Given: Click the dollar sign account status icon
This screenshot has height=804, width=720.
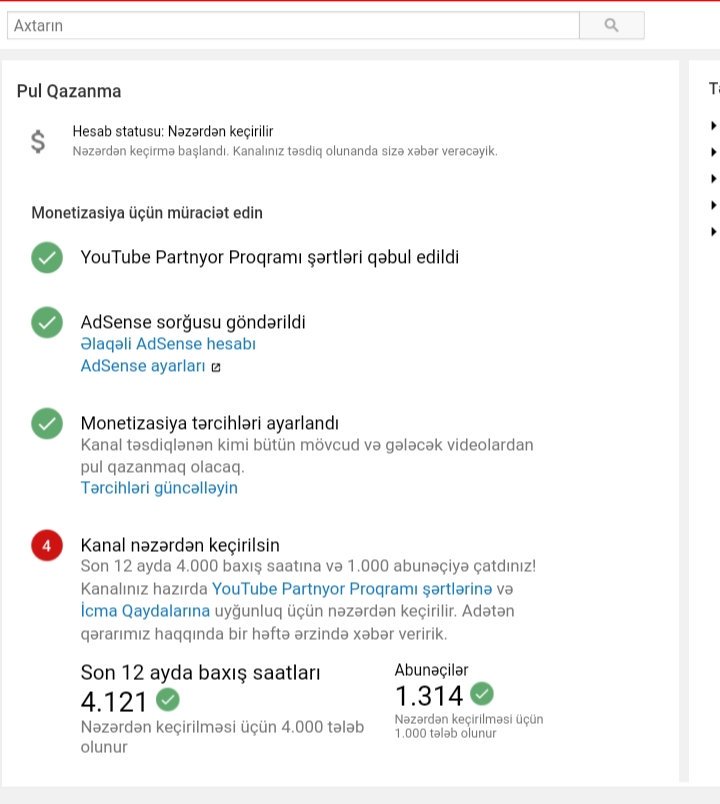Looking at the screenshot, I should coord(38,141).
